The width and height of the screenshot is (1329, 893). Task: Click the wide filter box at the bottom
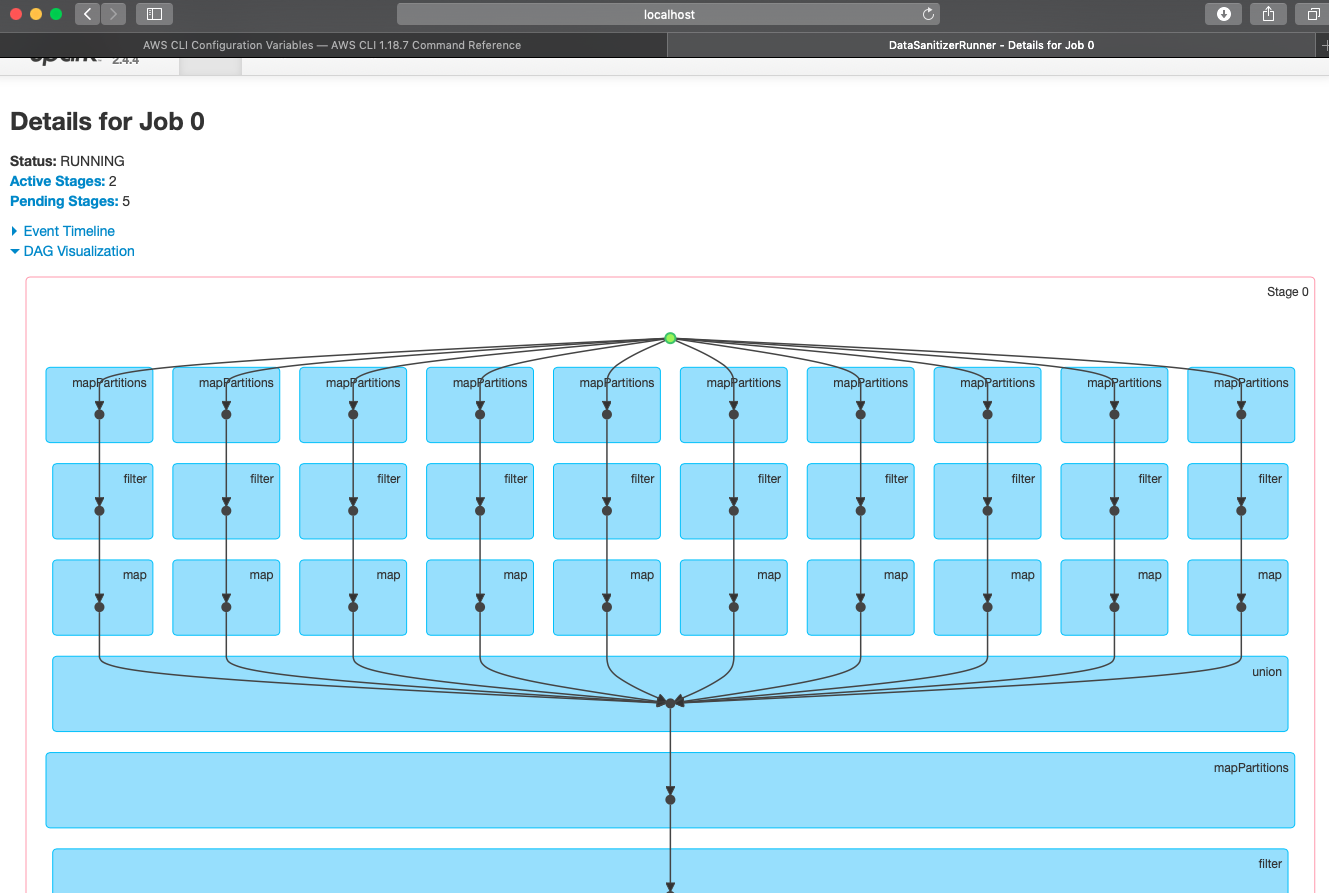click(x=670, y=870)
